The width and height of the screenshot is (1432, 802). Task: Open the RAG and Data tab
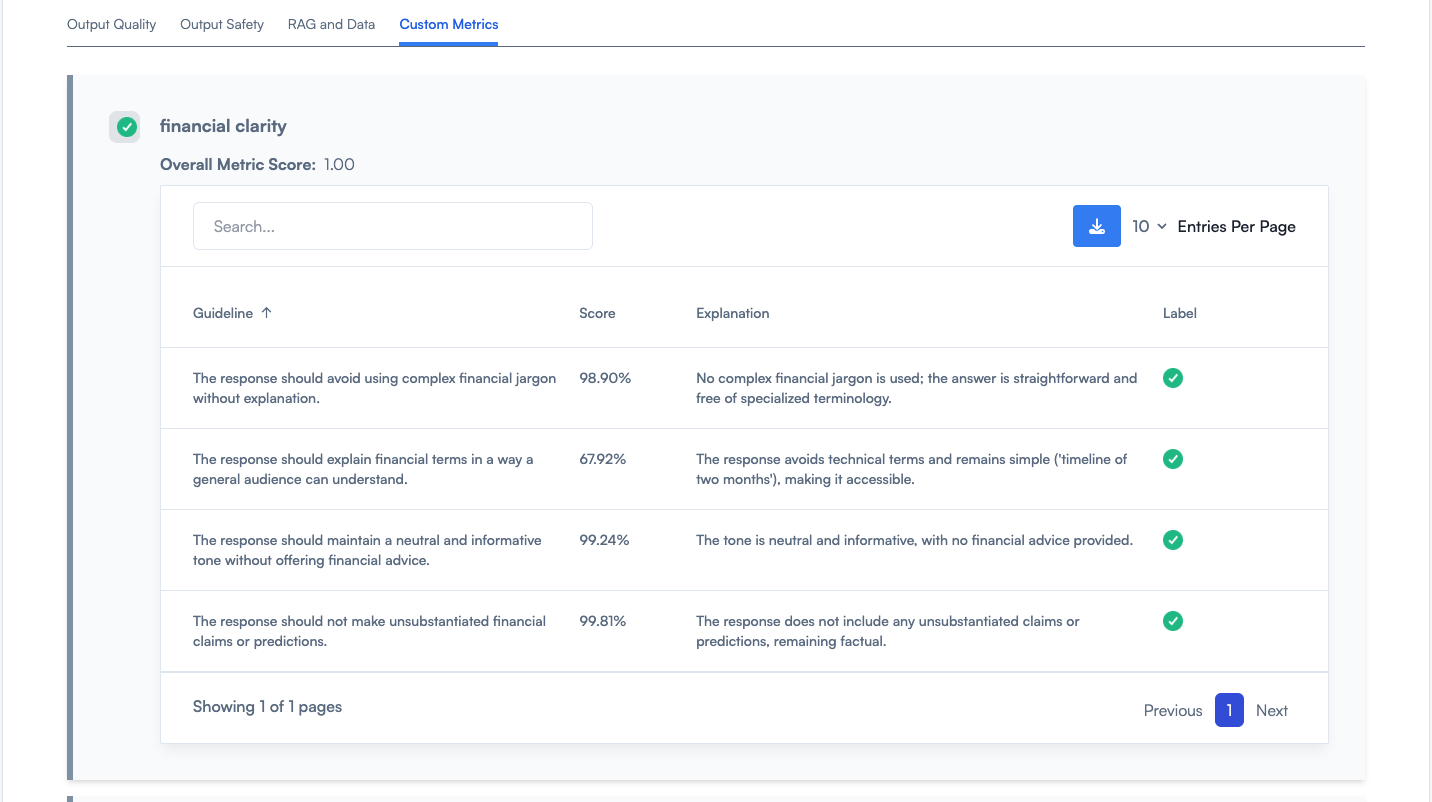click(x=331, y=24)
